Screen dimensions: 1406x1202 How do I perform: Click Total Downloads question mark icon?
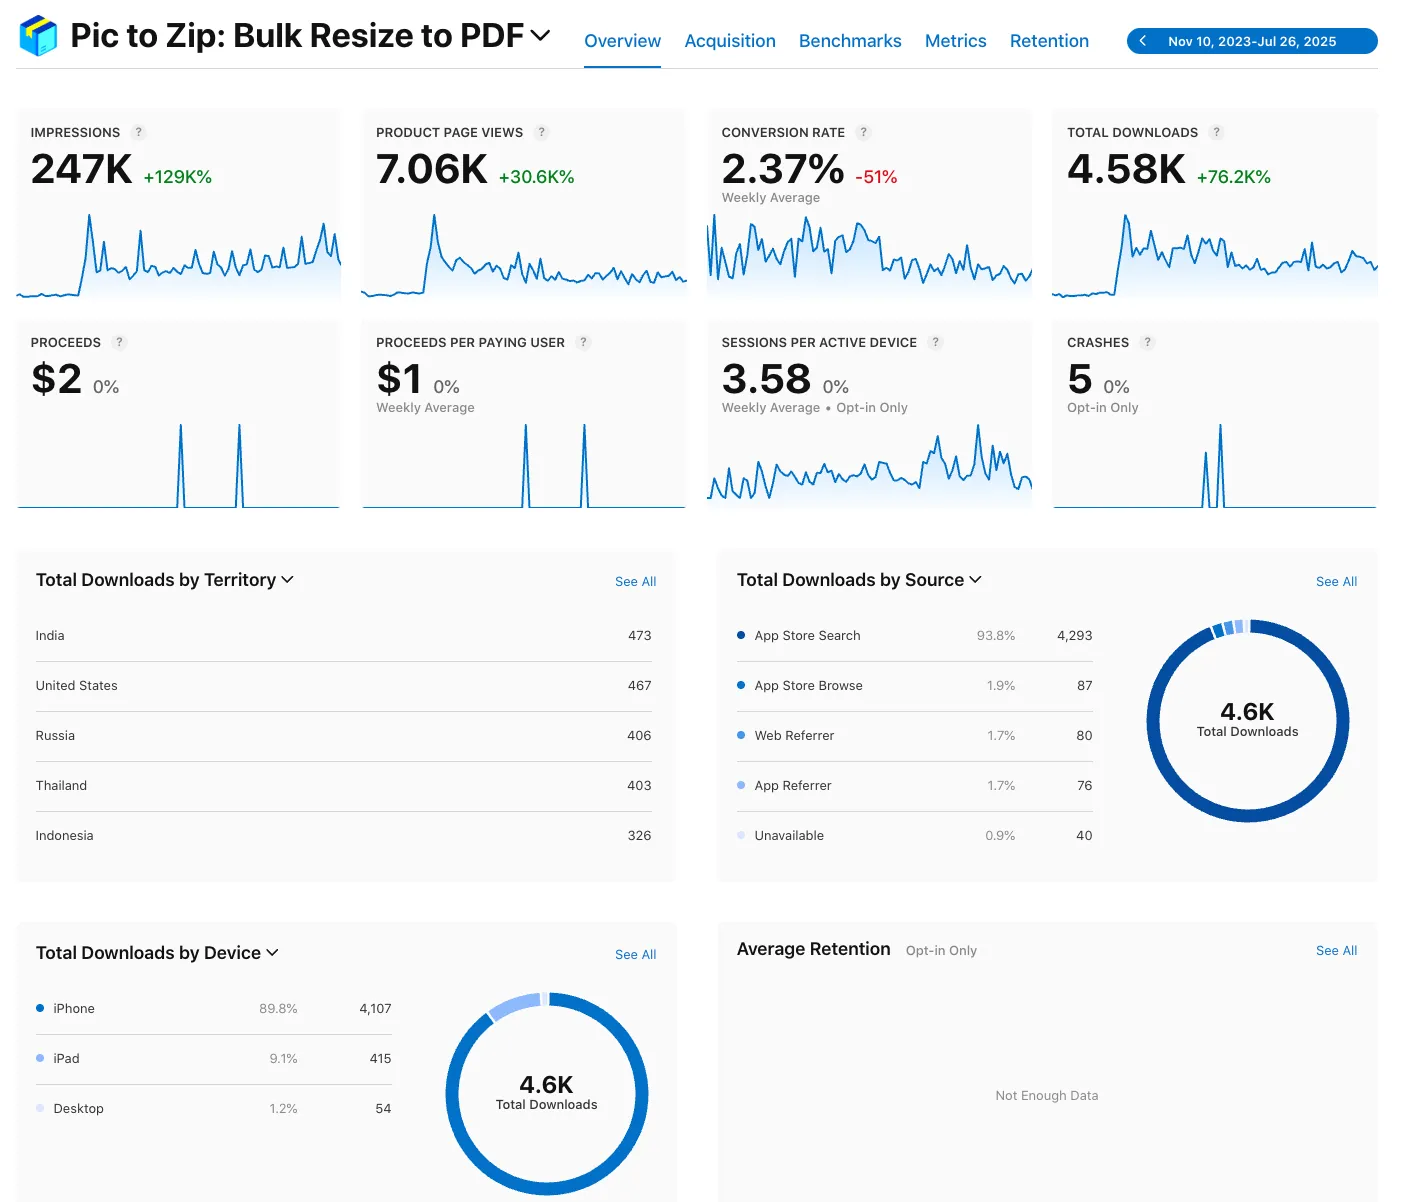pyautogui.click(x=1217, y=132)
